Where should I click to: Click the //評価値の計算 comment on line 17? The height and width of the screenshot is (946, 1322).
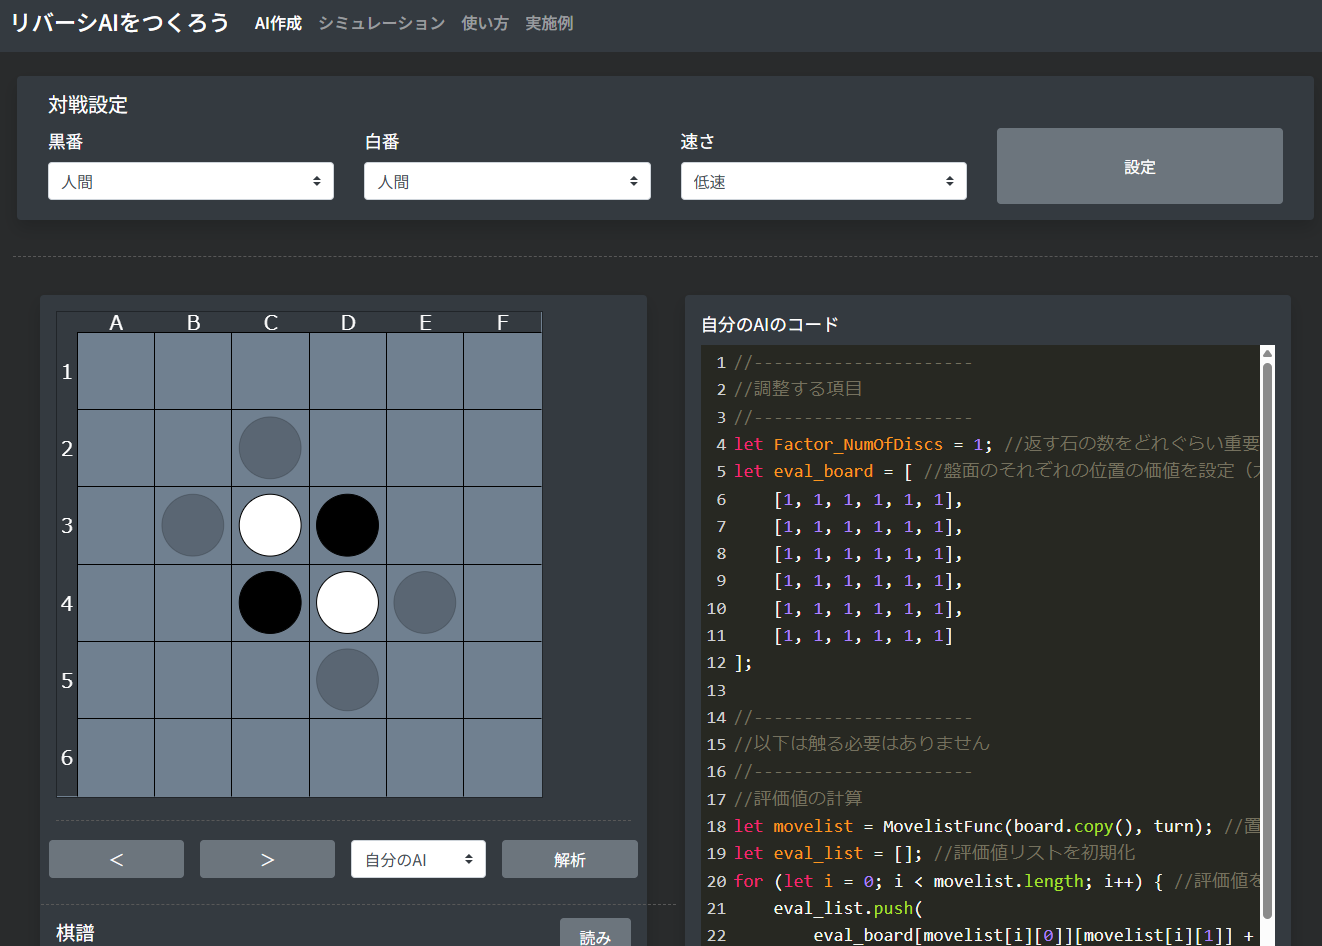[x=798, y=798]
